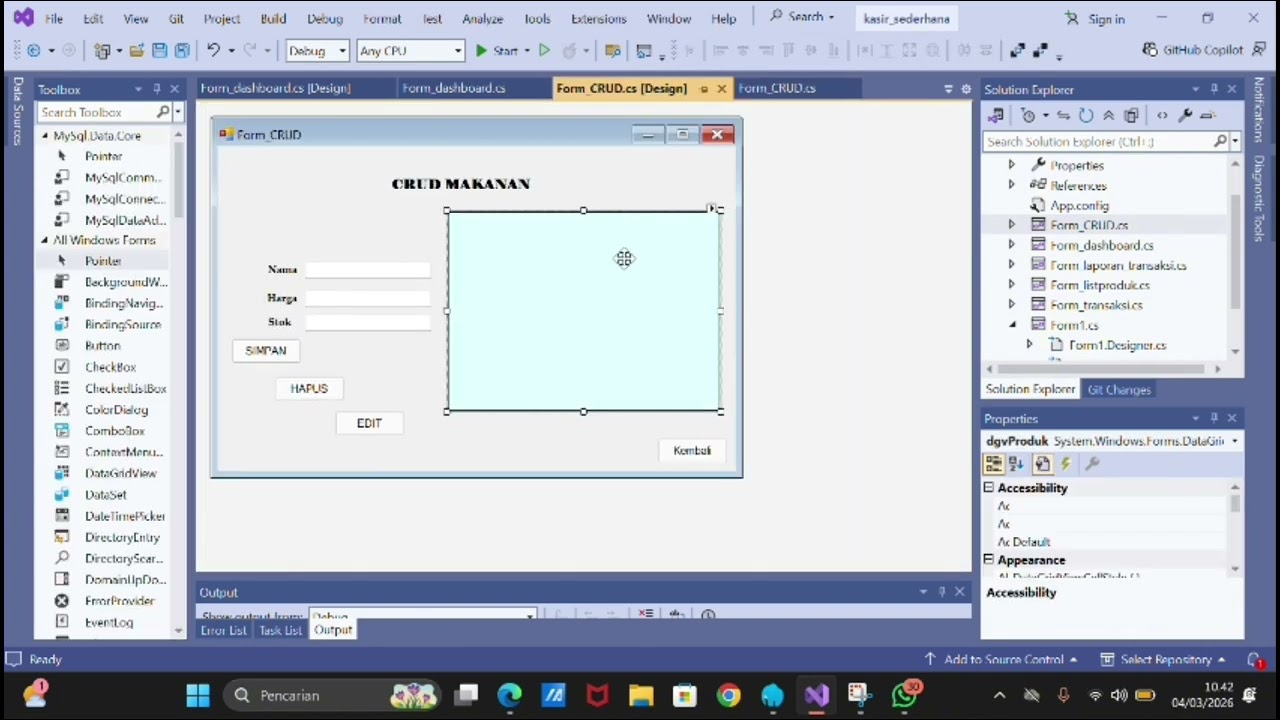Click the Open File folder icon
Image resolution: width=1280 pixels, height=720 pixels.
pyautogui.click(x=135, y=50)
